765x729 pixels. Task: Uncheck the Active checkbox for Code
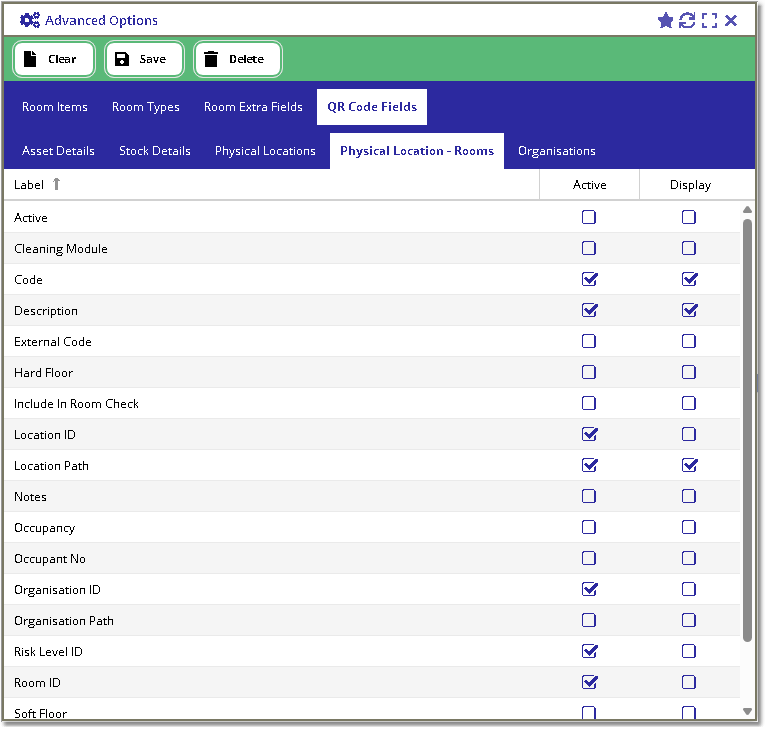[x=589, y=279]
